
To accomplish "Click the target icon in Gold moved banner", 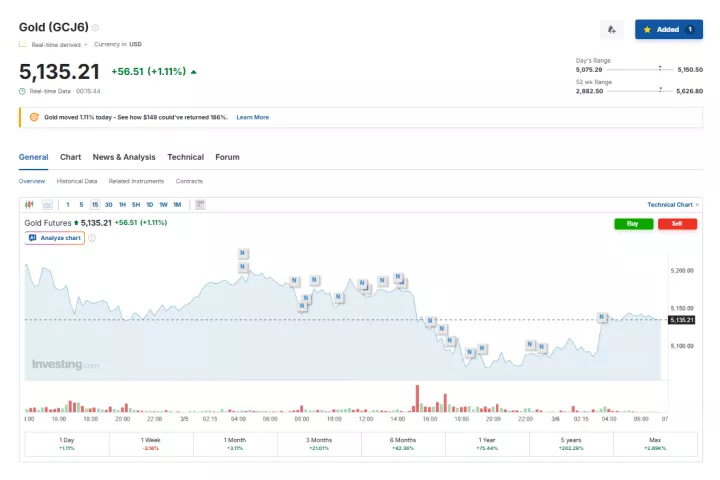I will coord(34,117).
